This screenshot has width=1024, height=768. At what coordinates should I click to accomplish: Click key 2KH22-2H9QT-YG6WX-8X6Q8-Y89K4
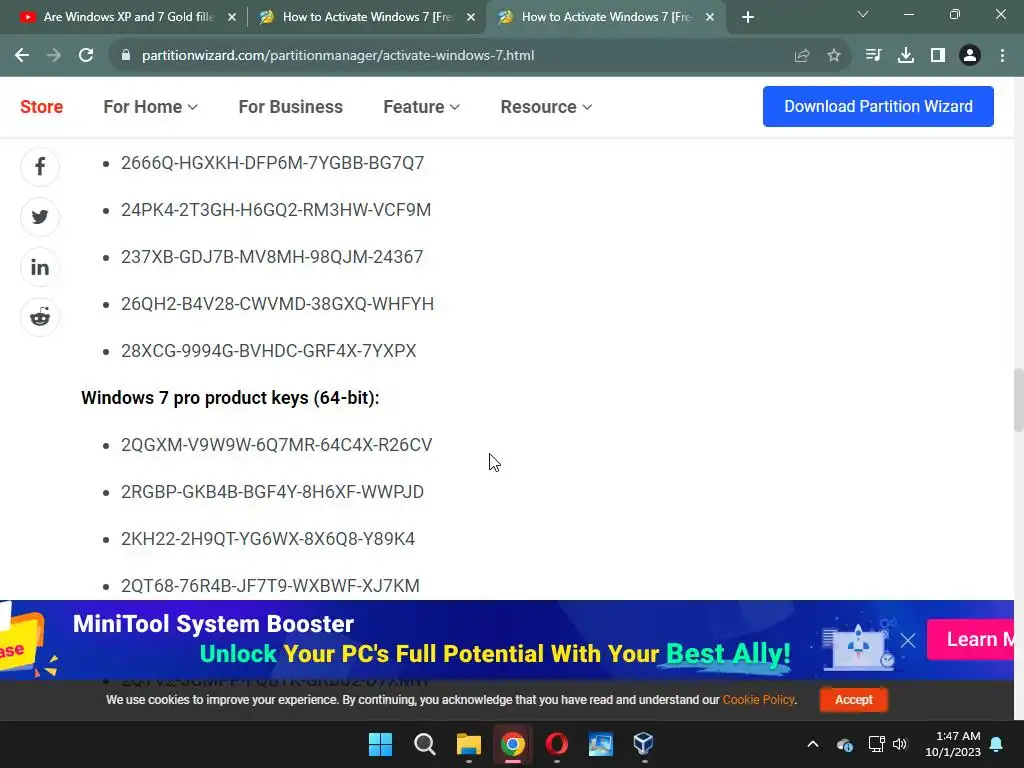268,539
